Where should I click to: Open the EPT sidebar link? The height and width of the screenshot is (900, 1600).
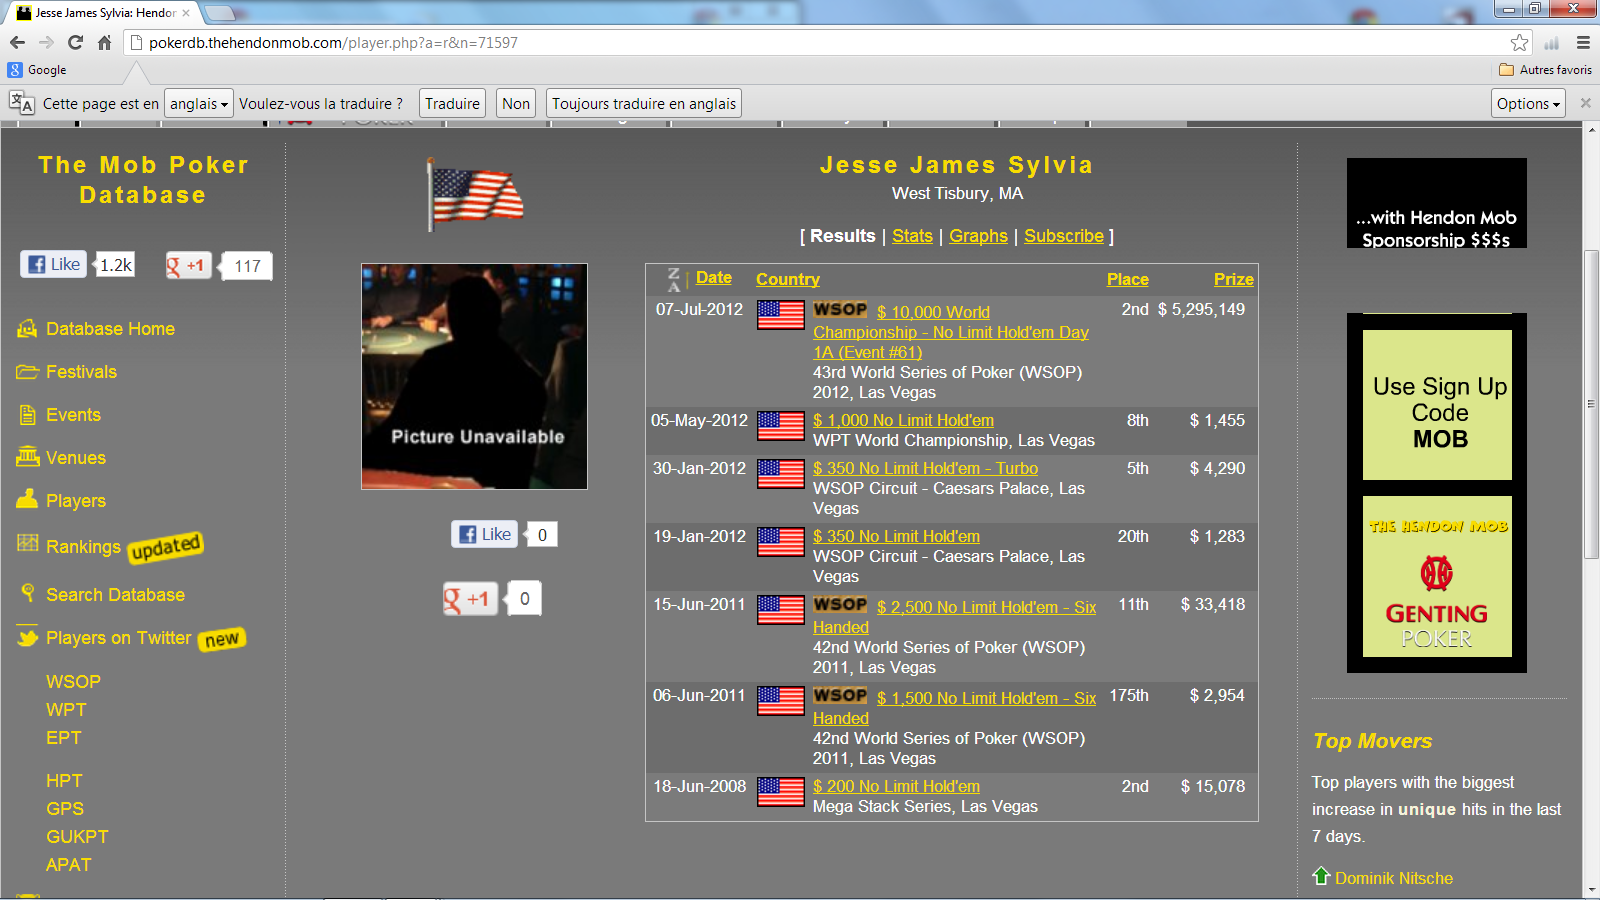pos(64,738)
